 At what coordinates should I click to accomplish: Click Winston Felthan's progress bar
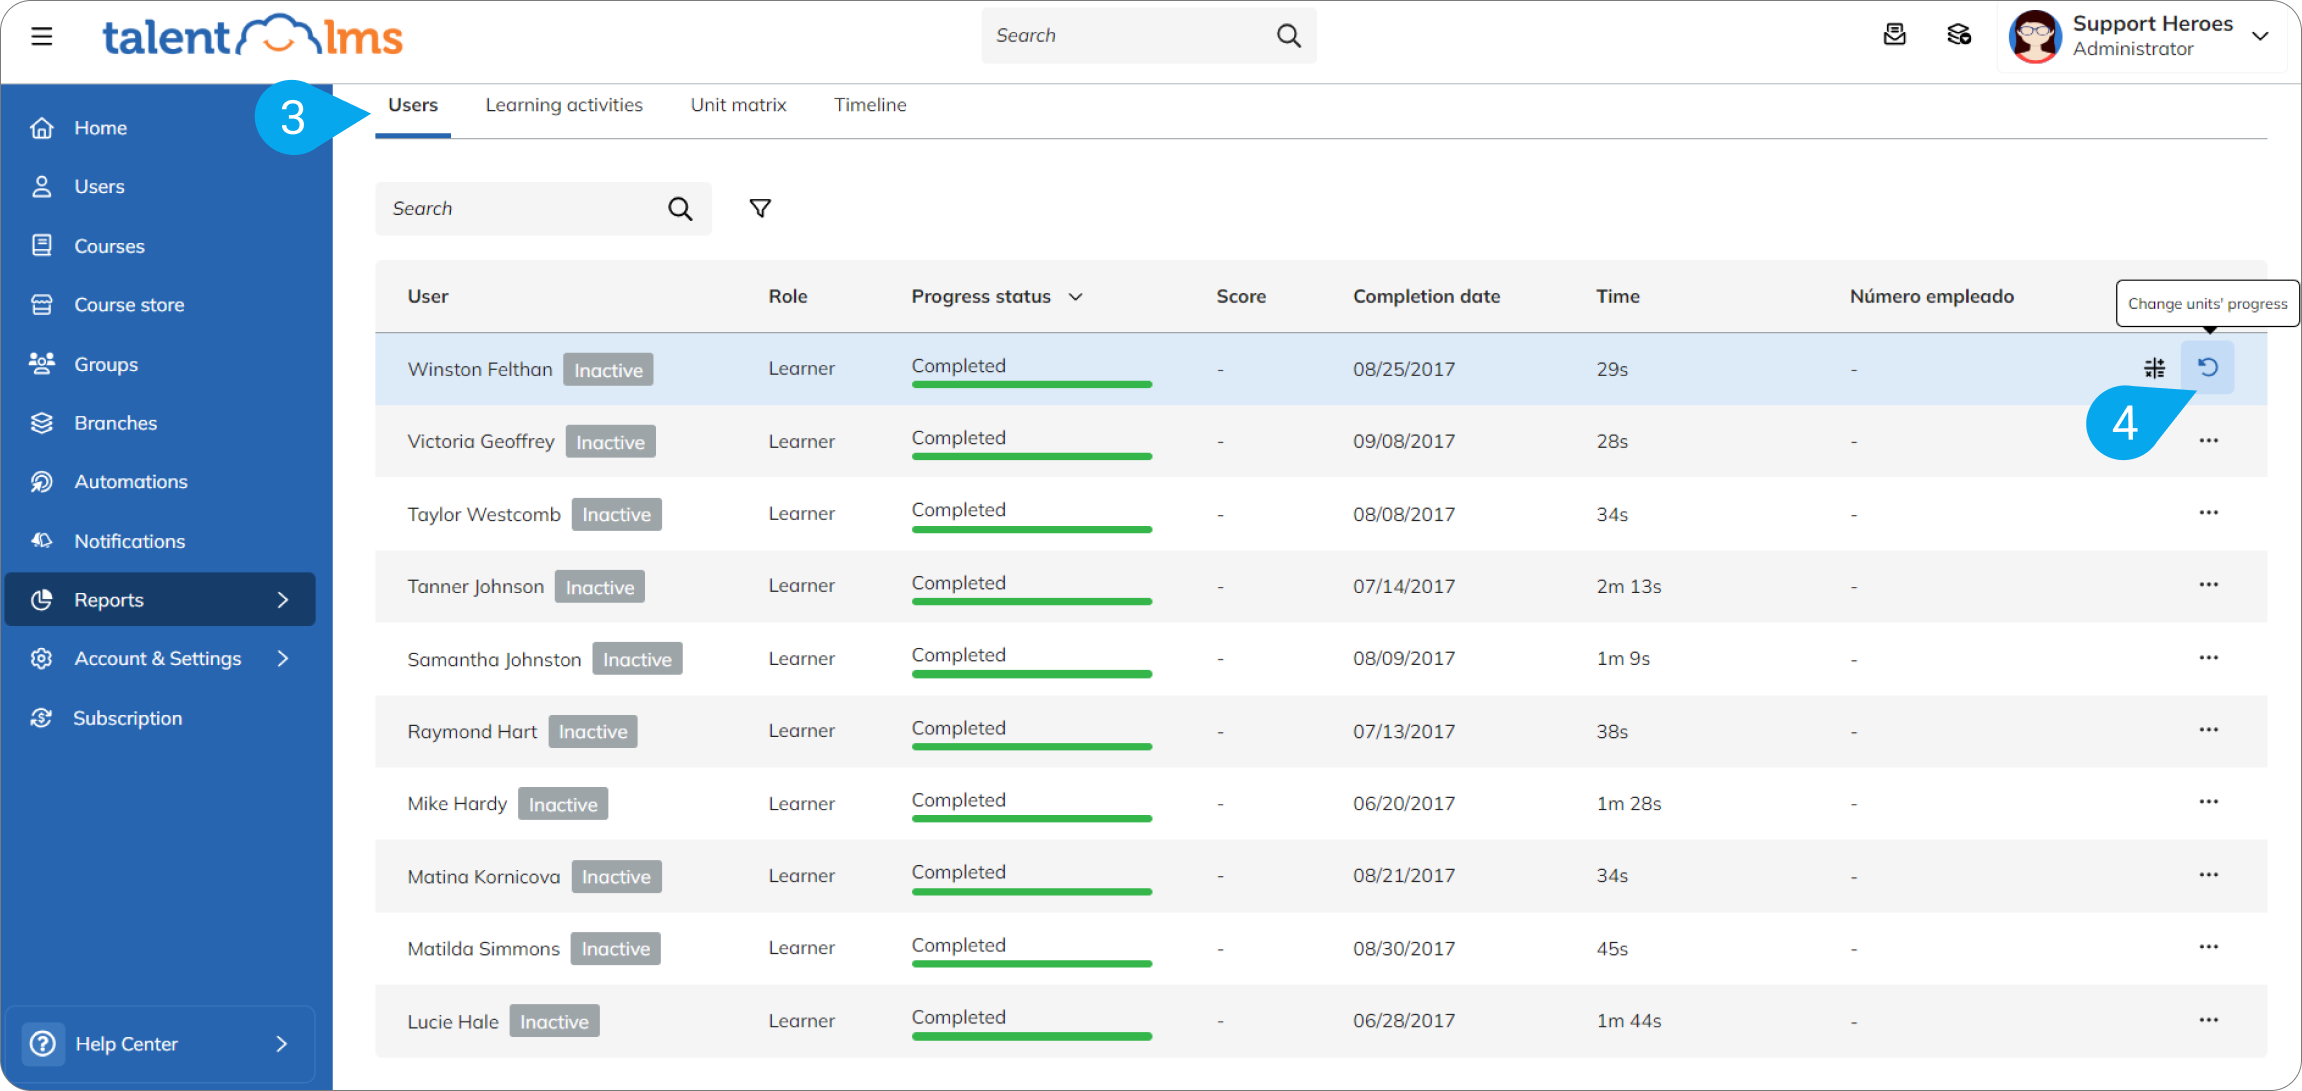click(x=1032, y=384)
